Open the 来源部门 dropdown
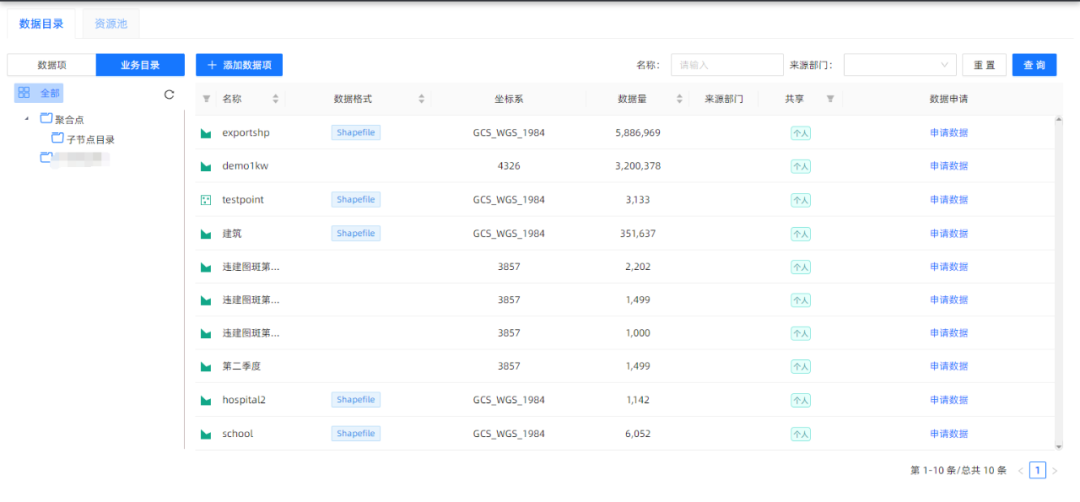1080x502 pixels. click(x=900, y=65)
